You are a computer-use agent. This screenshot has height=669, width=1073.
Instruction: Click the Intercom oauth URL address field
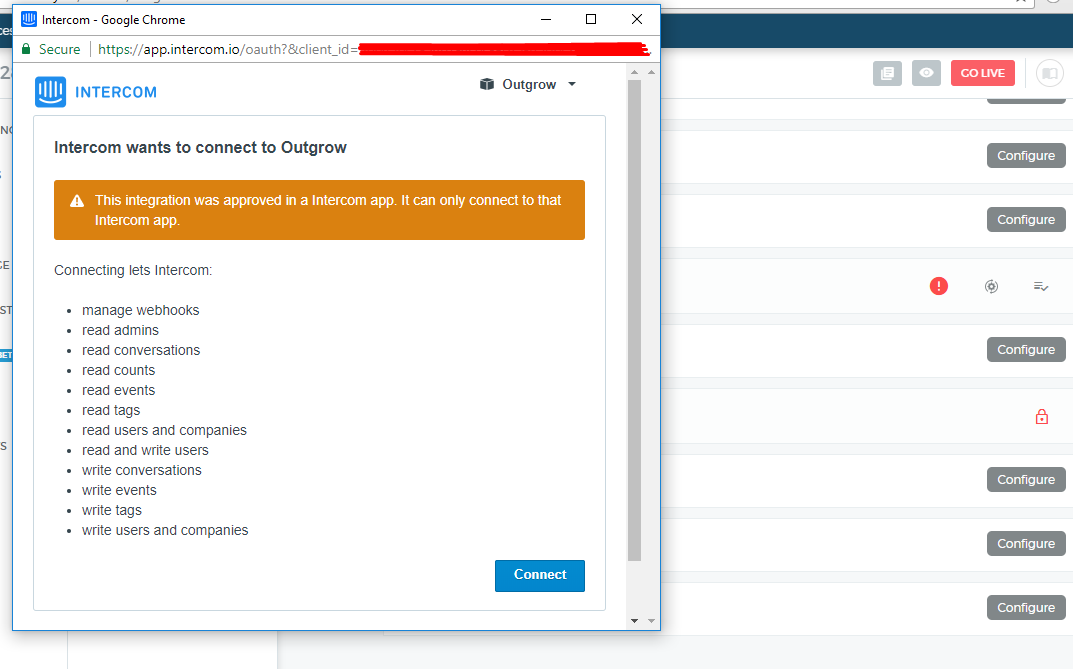pos(373,49)
